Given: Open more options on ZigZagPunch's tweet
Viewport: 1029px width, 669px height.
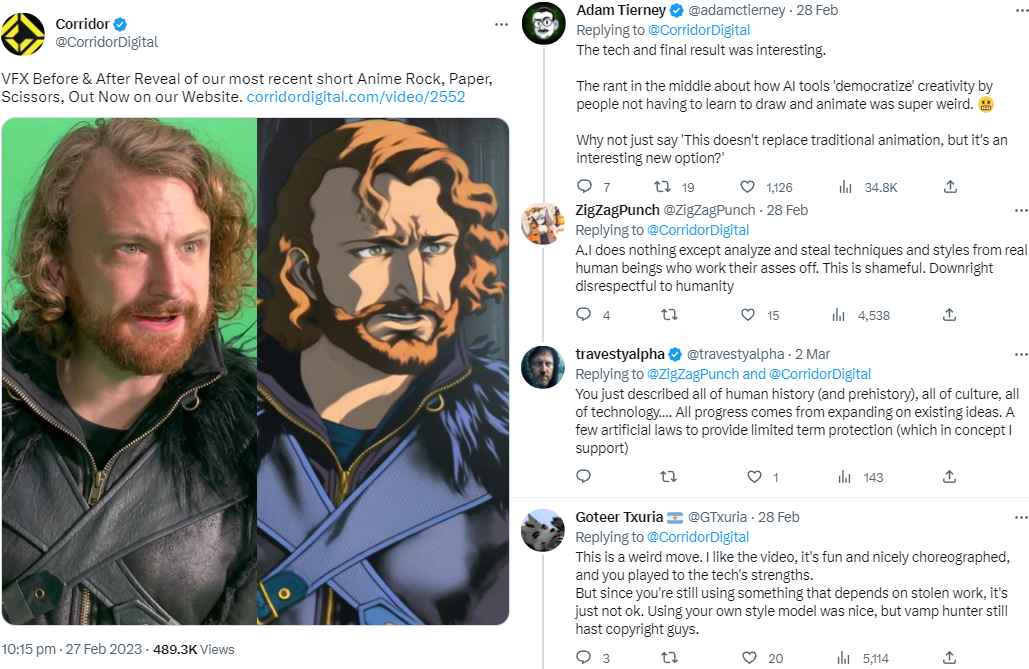Looking at the screenshot, I should point(1021,211).
